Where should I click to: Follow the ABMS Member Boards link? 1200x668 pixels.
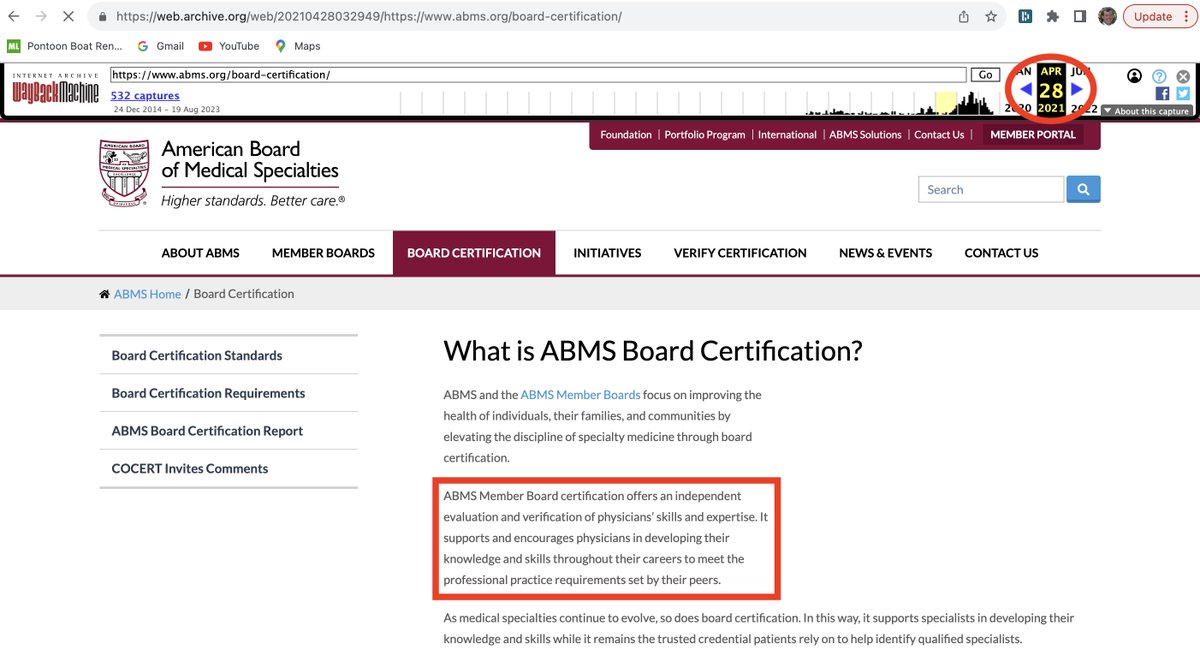580,395
